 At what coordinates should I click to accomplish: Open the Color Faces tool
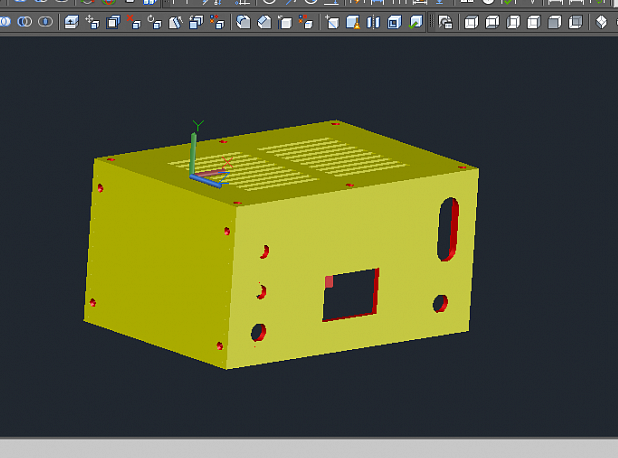click(218, 21)
